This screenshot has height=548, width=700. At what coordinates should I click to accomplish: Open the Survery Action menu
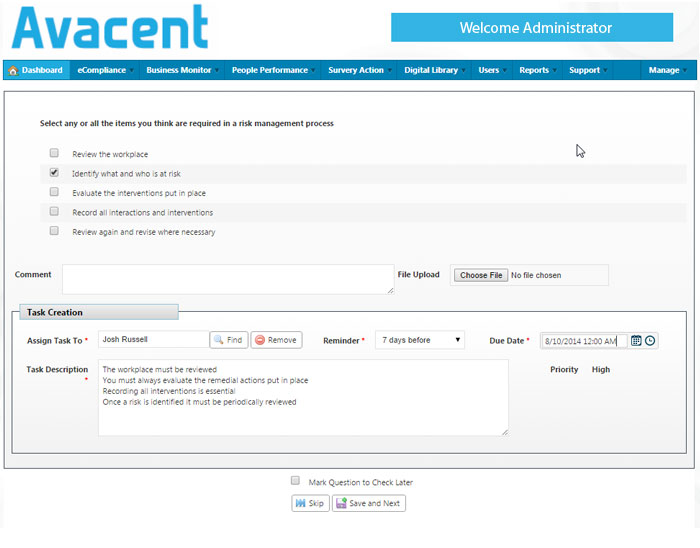(359, 70)
